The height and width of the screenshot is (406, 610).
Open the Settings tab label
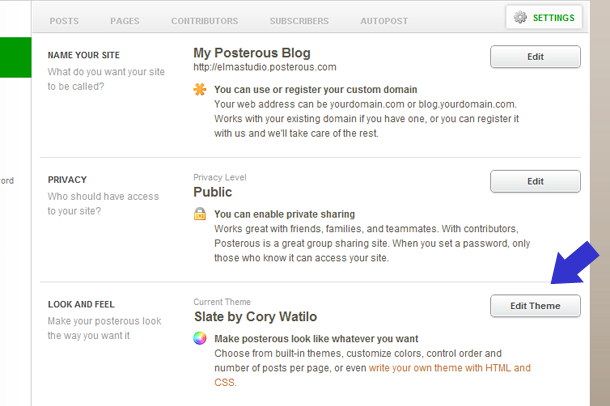[554, 18]
